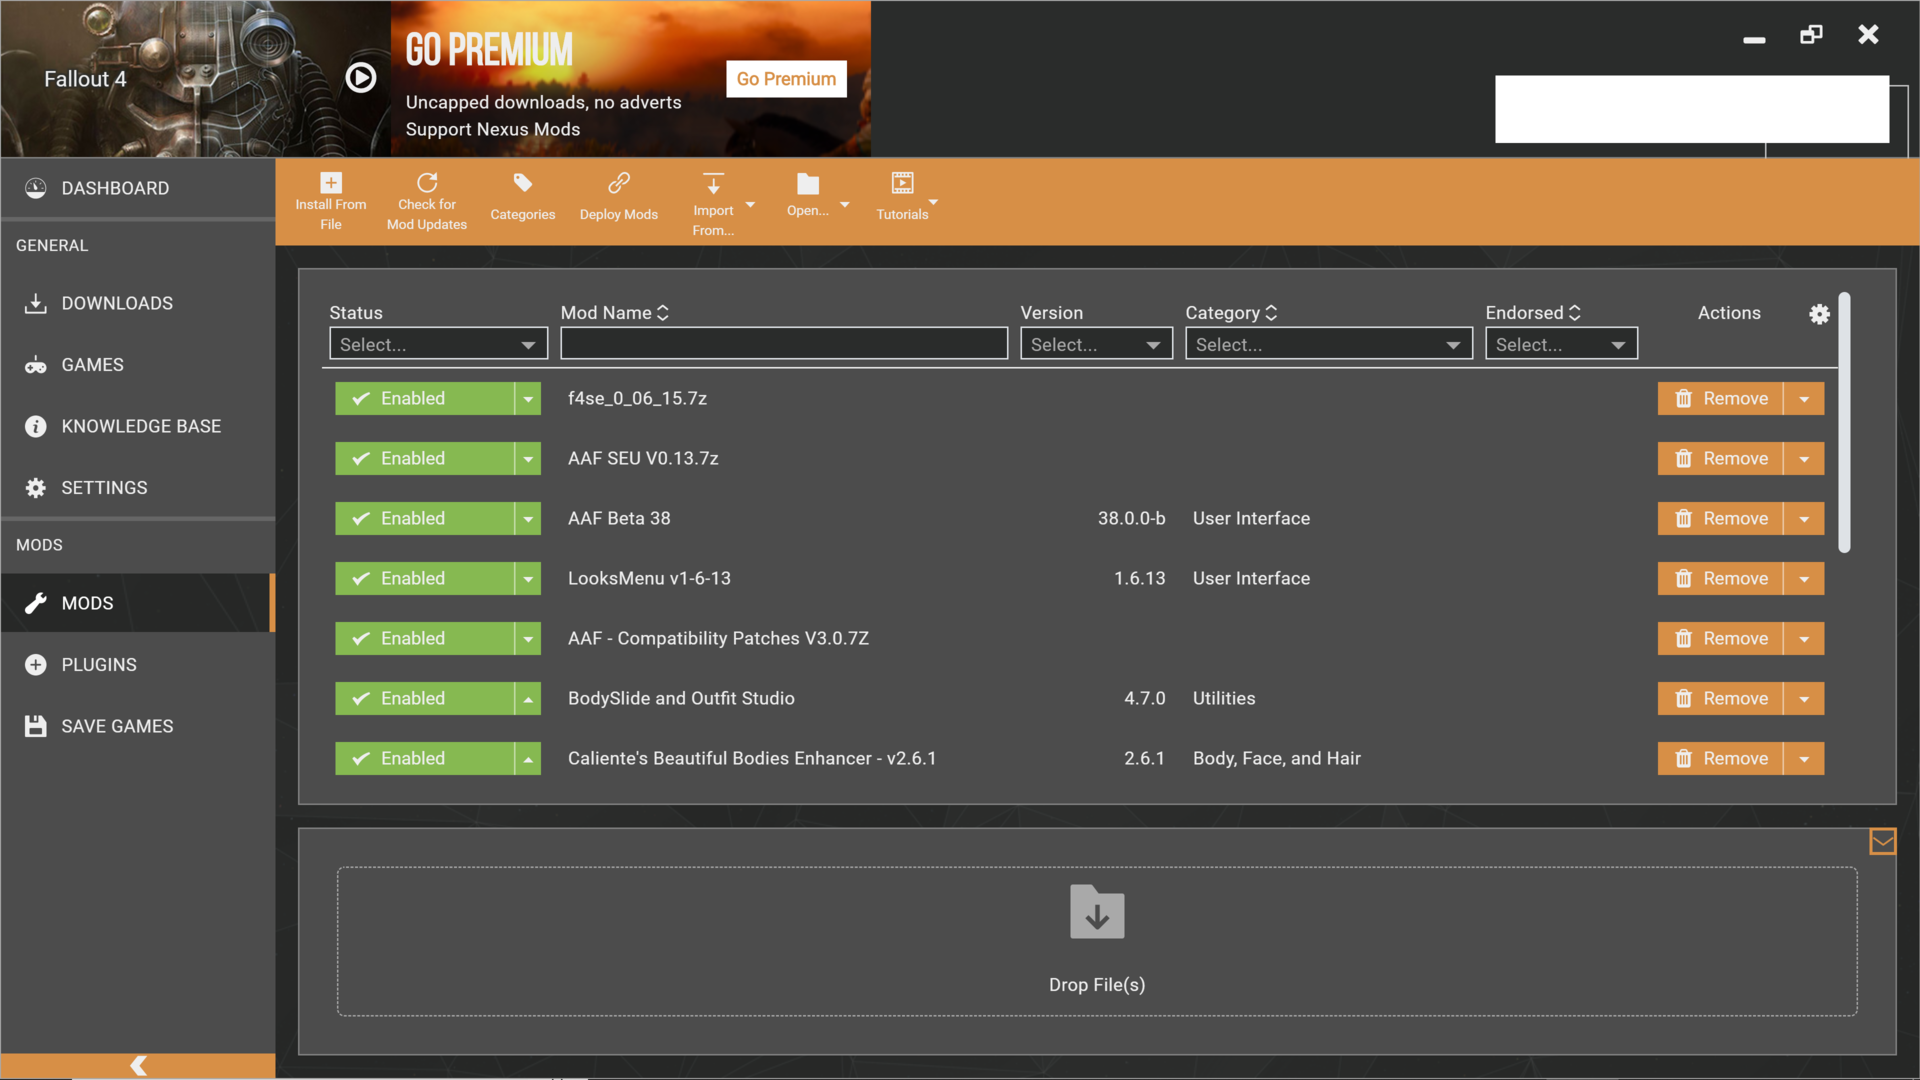This screenshot has height=1080, width=1920.
Task: Open status arrow for f4se_0_06_15.7z
Action: pos(528,399)
